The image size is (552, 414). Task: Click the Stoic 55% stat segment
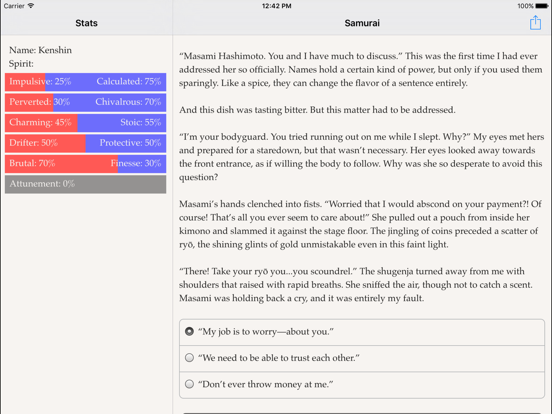point(122,123)
